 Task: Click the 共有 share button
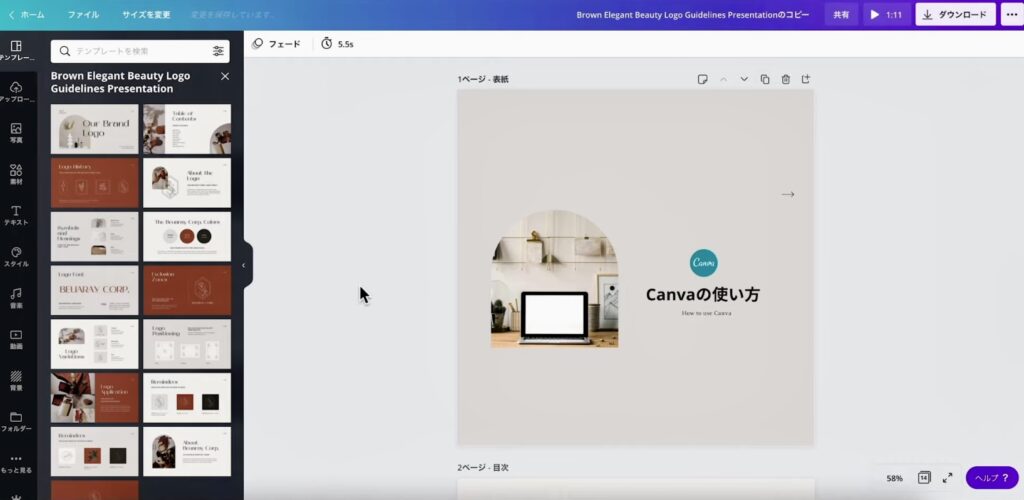pyautogui.click(x=841, y=14)
